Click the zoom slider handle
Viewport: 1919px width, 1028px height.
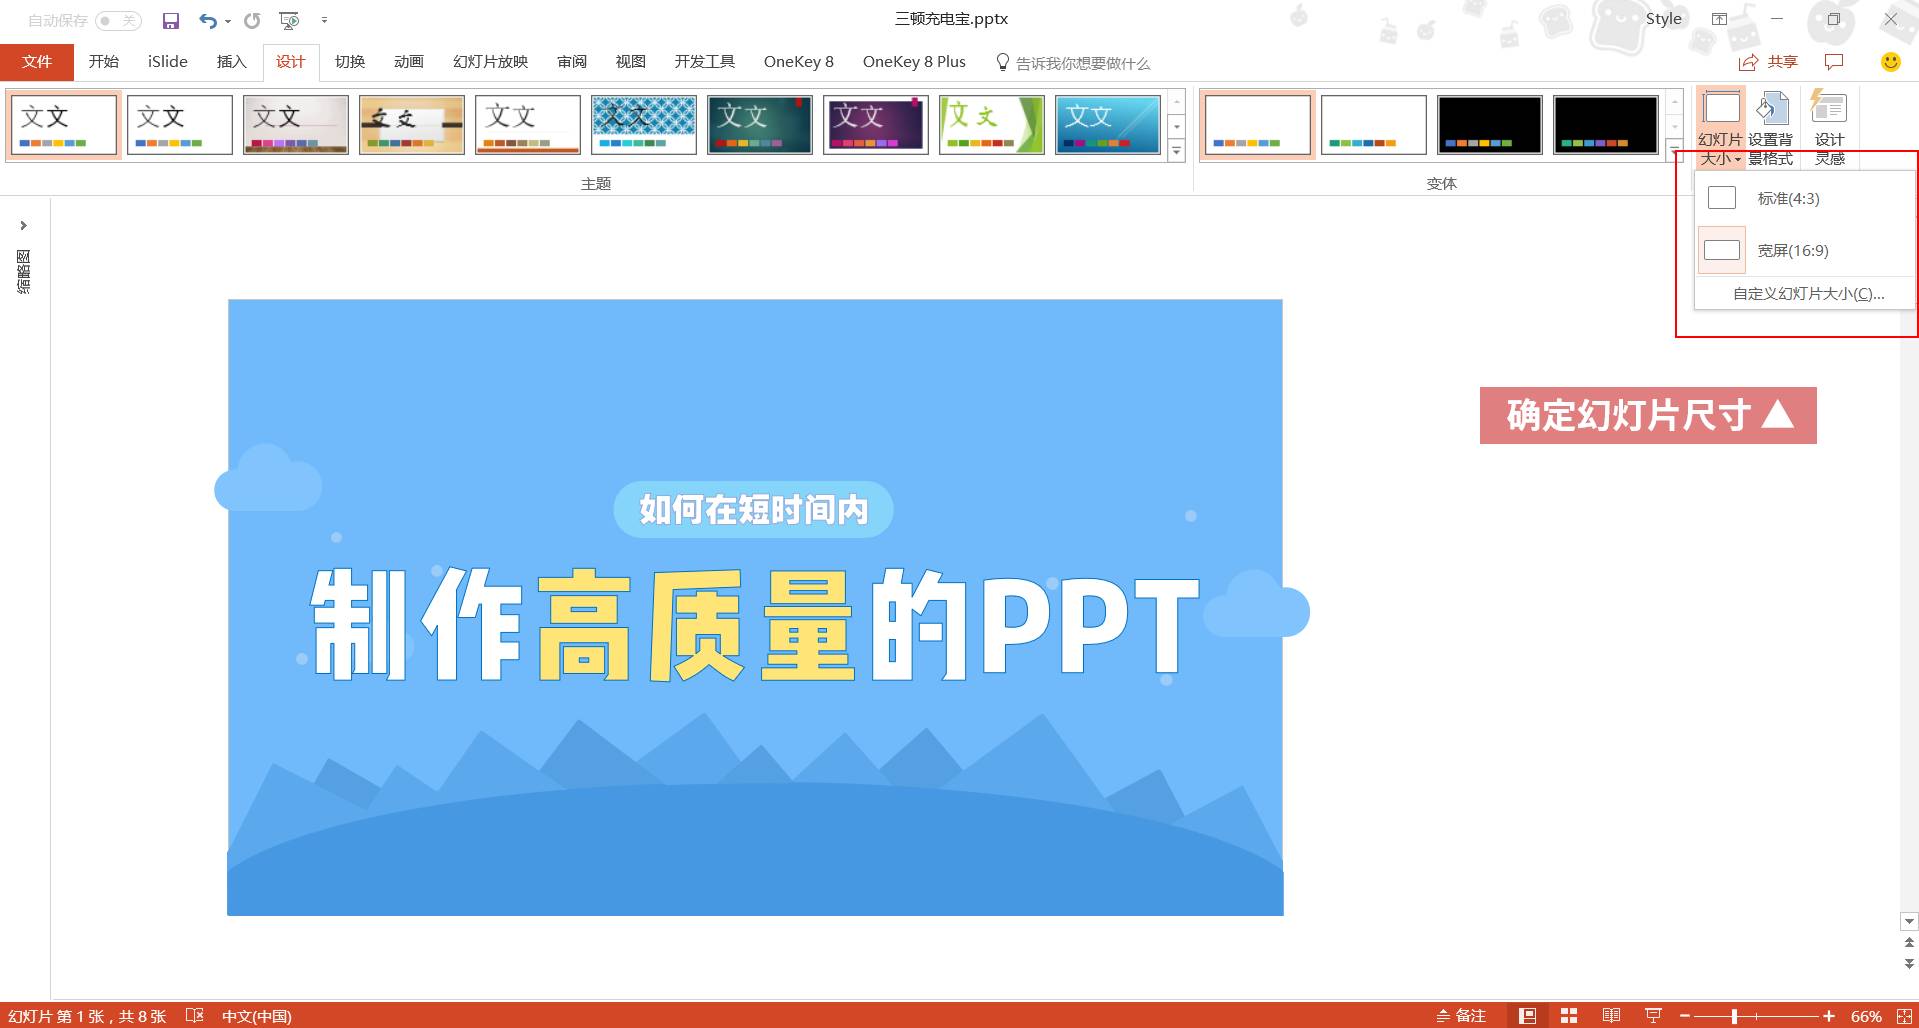[1734, 1016]
